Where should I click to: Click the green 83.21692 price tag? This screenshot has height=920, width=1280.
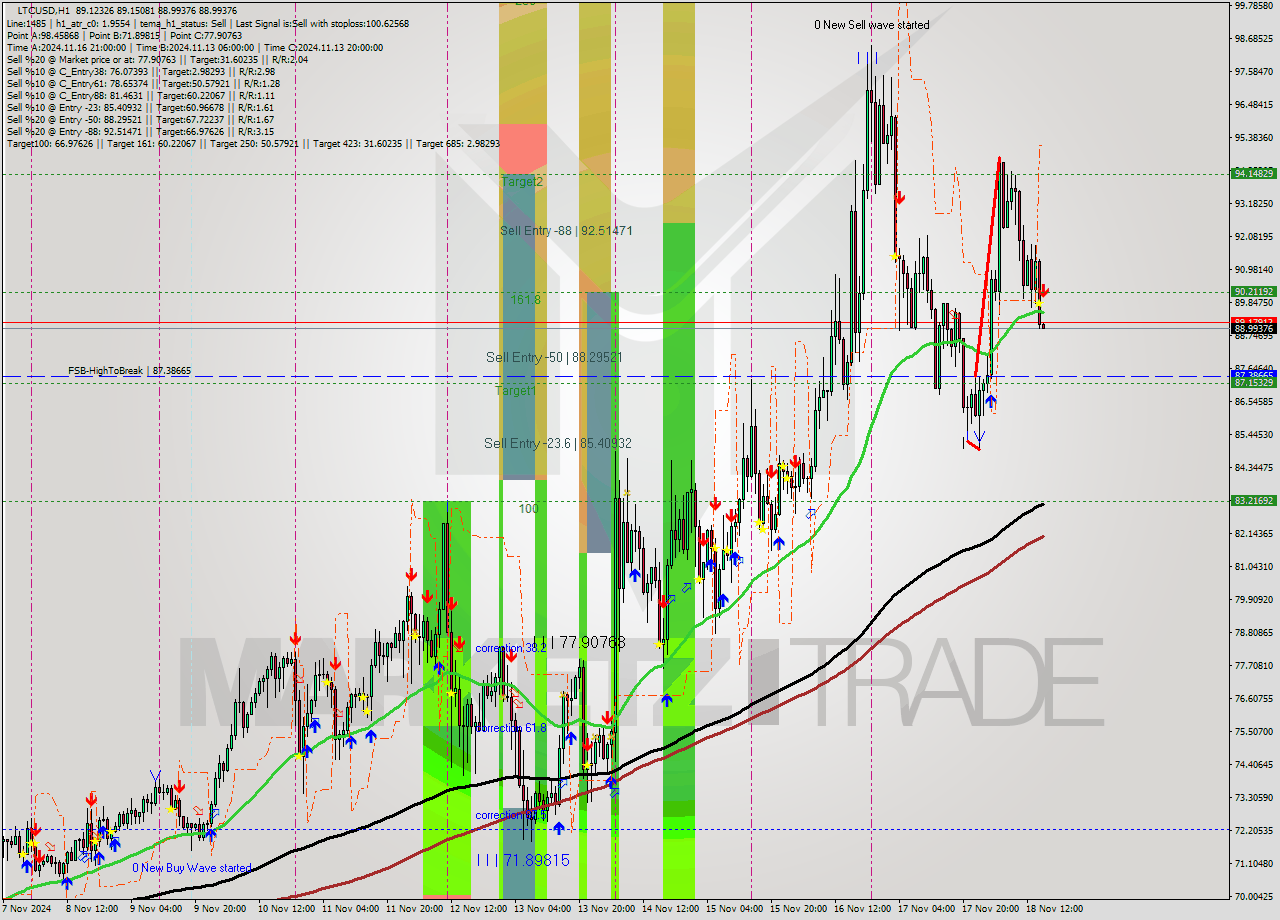pos(1254,500)
